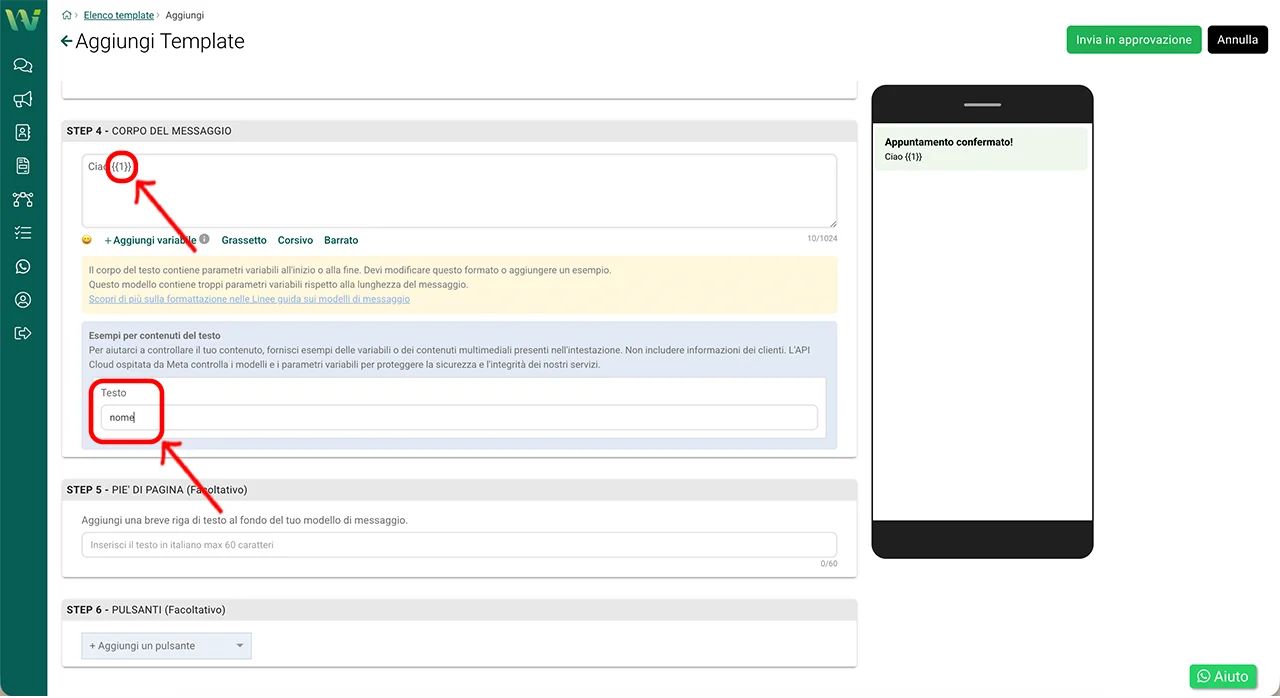Expand the Aggiungi un pulsante dropdown
The width and height of the screenshot is (1280, 698).
tap(166, 646)
